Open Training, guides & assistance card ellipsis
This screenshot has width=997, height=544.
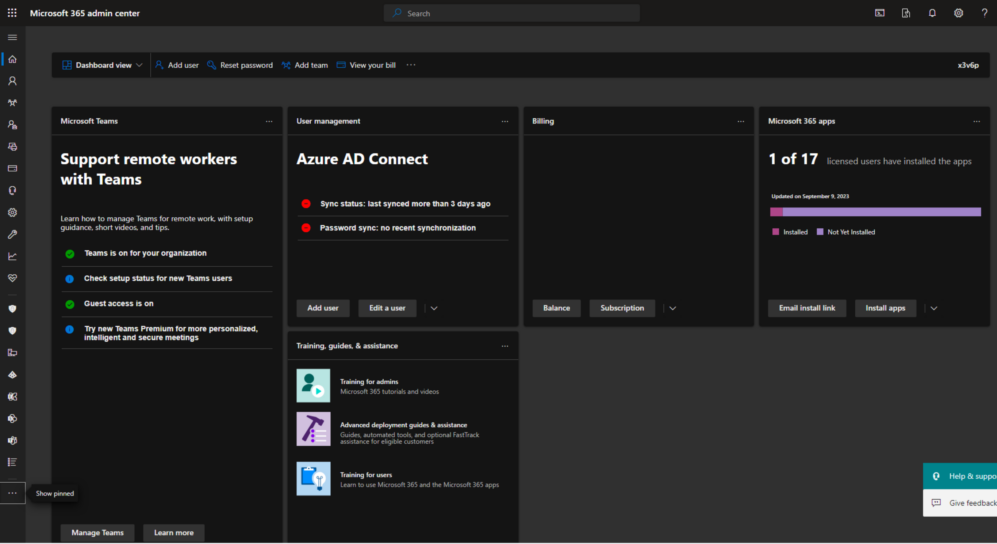505,346
